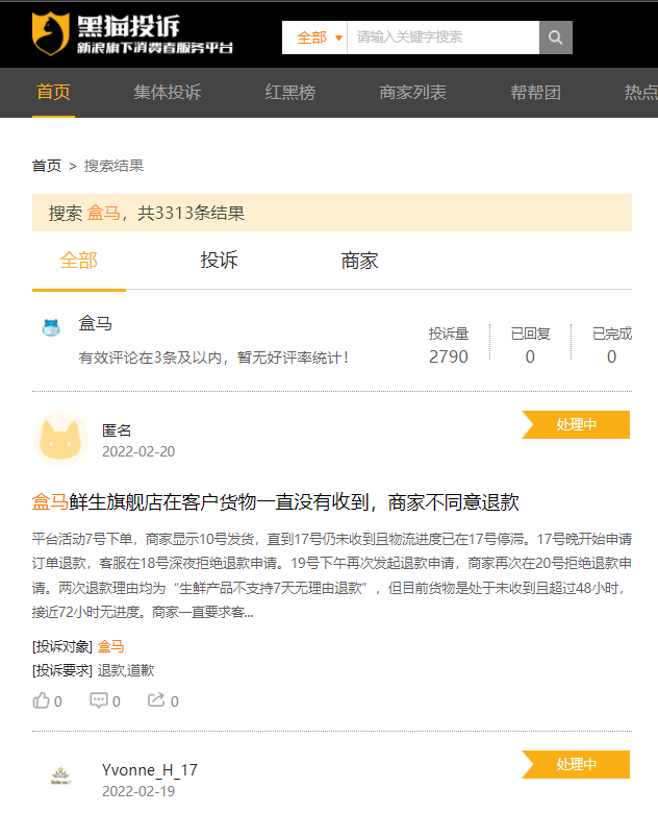Open the complaint titled 盒马鲜生旗舰店
Screen dimensions: 658x814
(276, 502)
